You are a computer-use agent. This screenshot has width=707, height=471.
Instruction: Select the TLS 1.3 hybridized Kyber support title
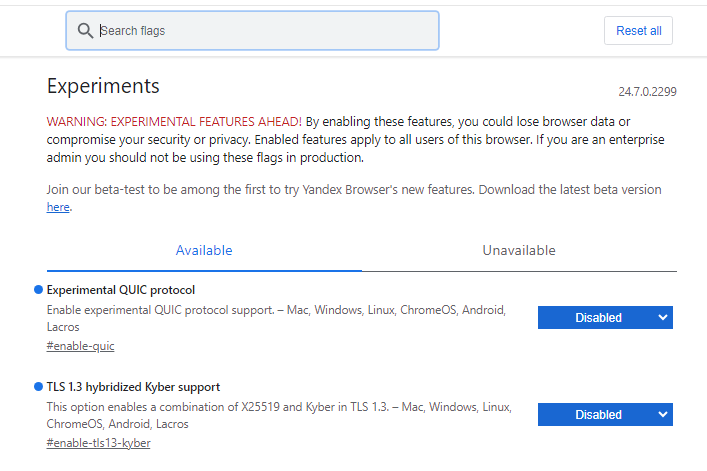coord(133,387)
